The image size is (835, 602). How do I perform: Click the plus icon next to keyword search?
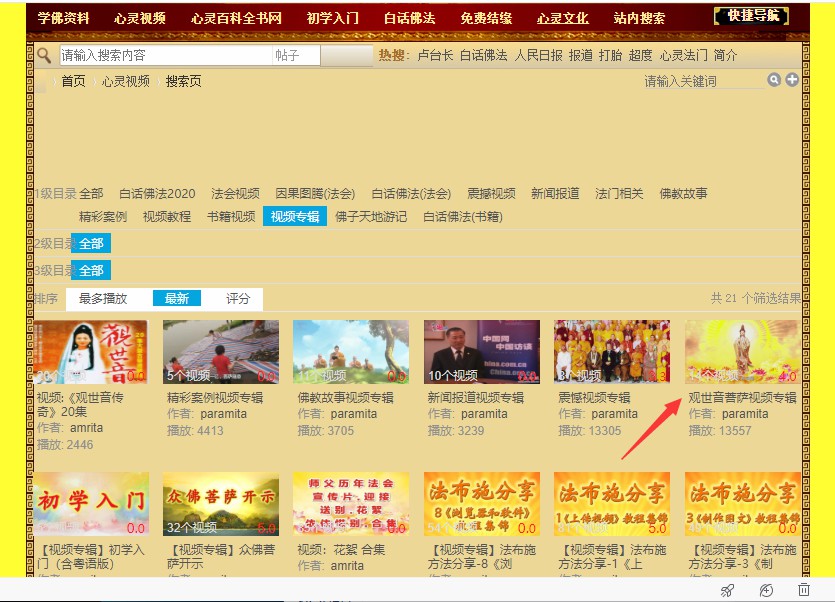tap(792, 80)
